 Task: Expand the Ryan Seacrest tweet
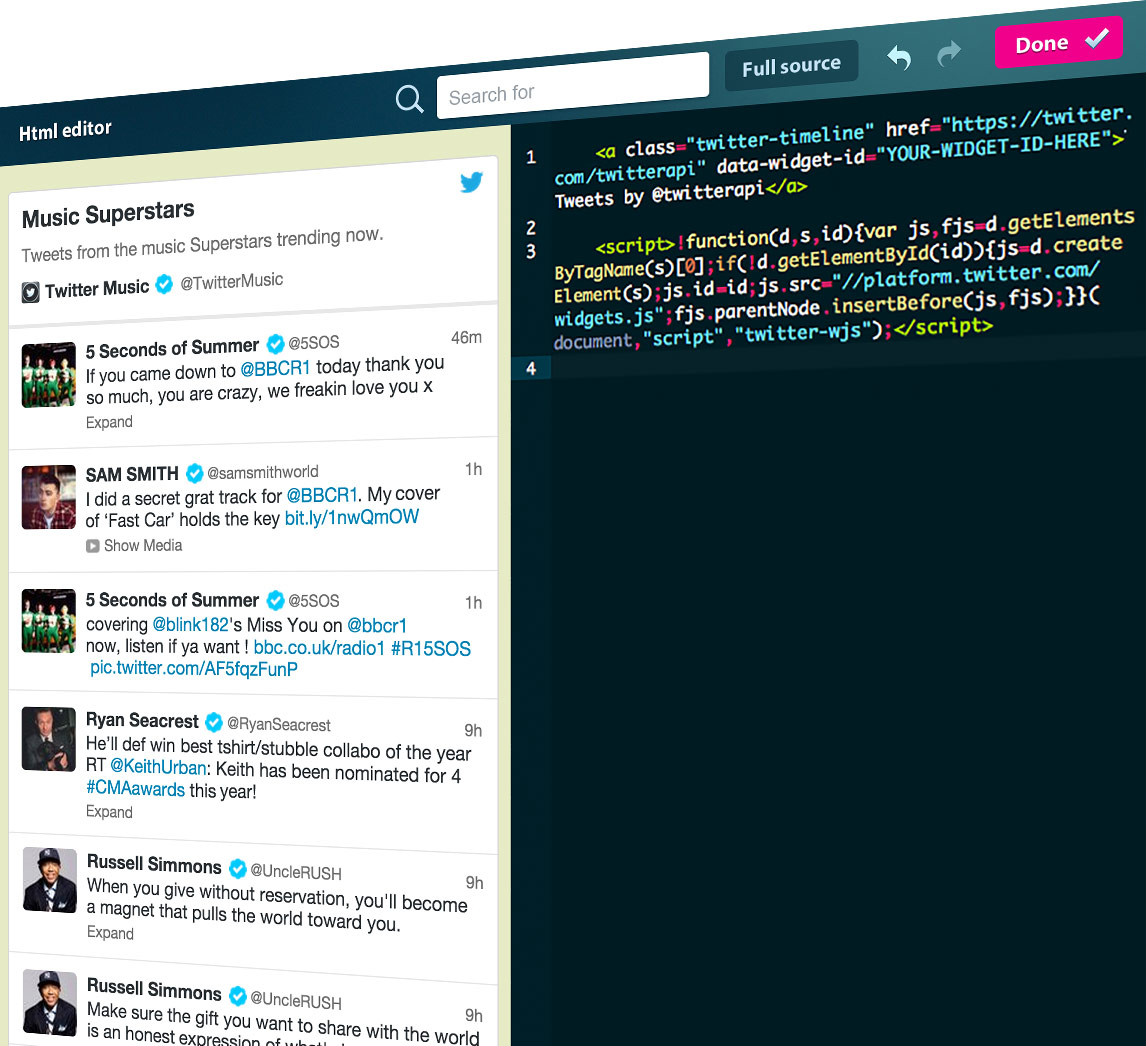coord(109,812)
